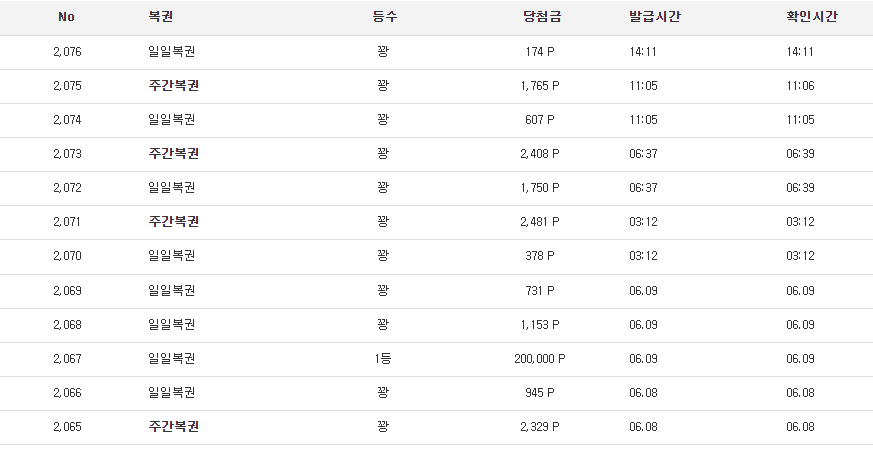Click the 꽝 result in row 2,066

pos(382,393)
